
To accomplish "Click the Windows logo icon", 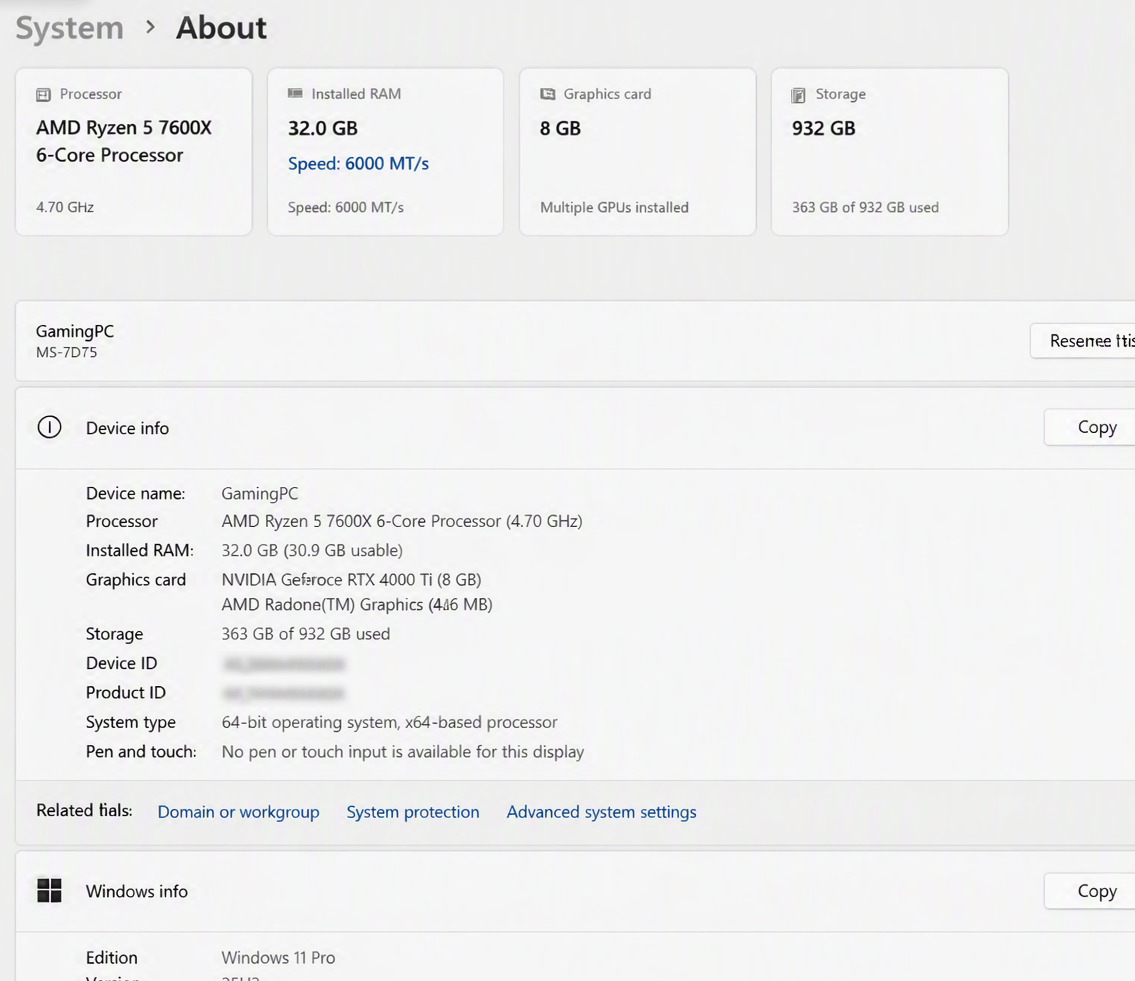I will (49, 891).
